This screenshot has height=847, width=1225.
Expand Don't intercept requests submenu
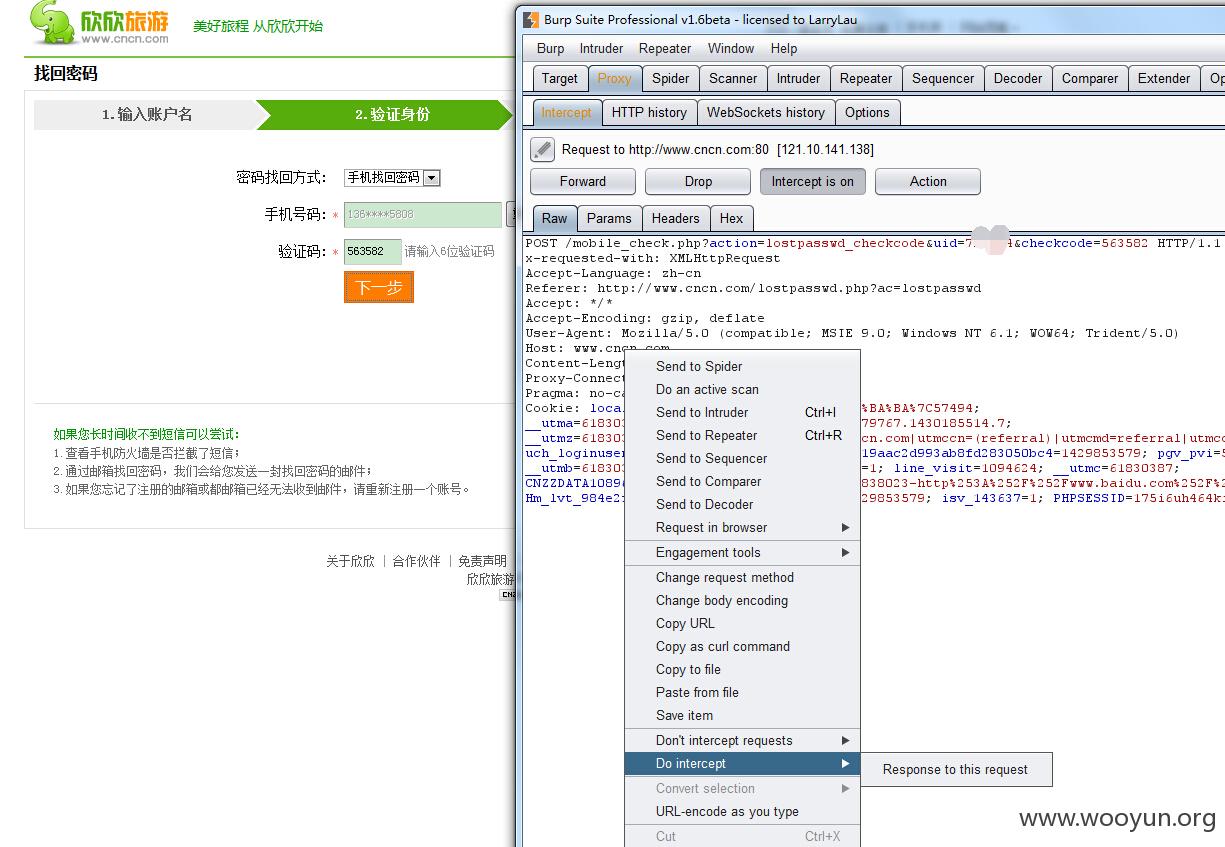point(742,740)
